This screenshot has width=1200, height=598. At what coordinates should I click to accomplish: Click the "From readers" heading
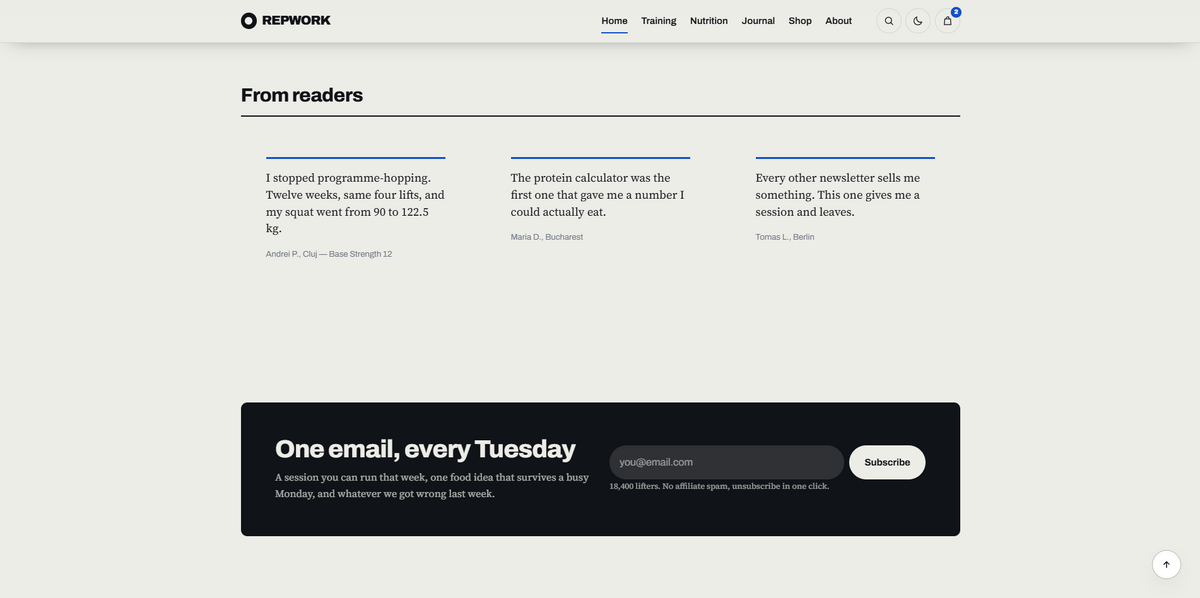[x=302, y=95]
